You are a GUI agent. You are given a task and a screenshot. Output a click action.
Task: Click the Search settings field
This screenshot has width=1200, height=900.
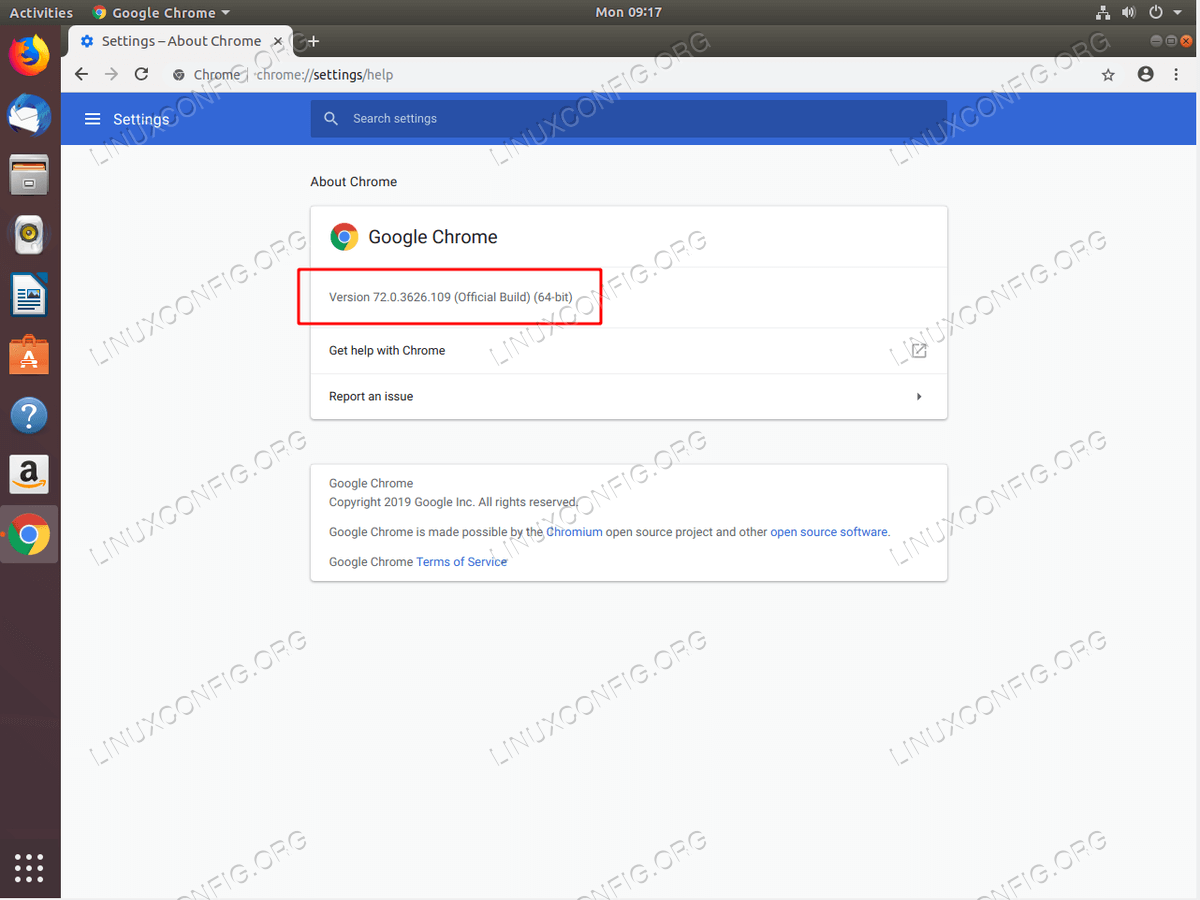pyautogui.click(x=628, y=118)
